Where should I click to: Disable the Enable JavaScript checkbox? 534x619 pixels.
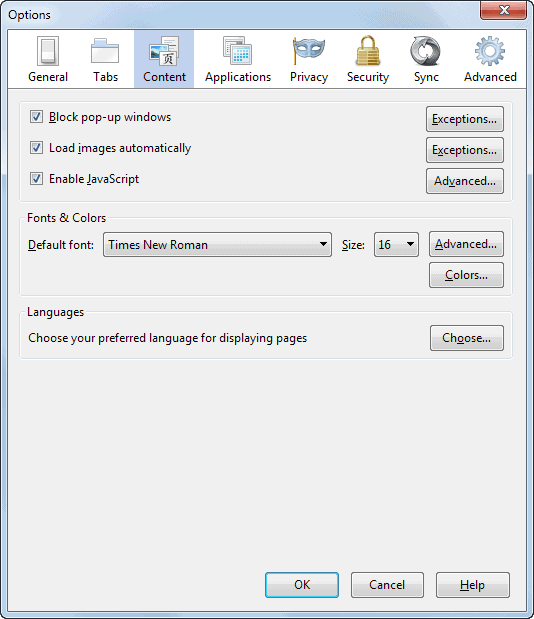pyautogui.click(x=36, y=178)
